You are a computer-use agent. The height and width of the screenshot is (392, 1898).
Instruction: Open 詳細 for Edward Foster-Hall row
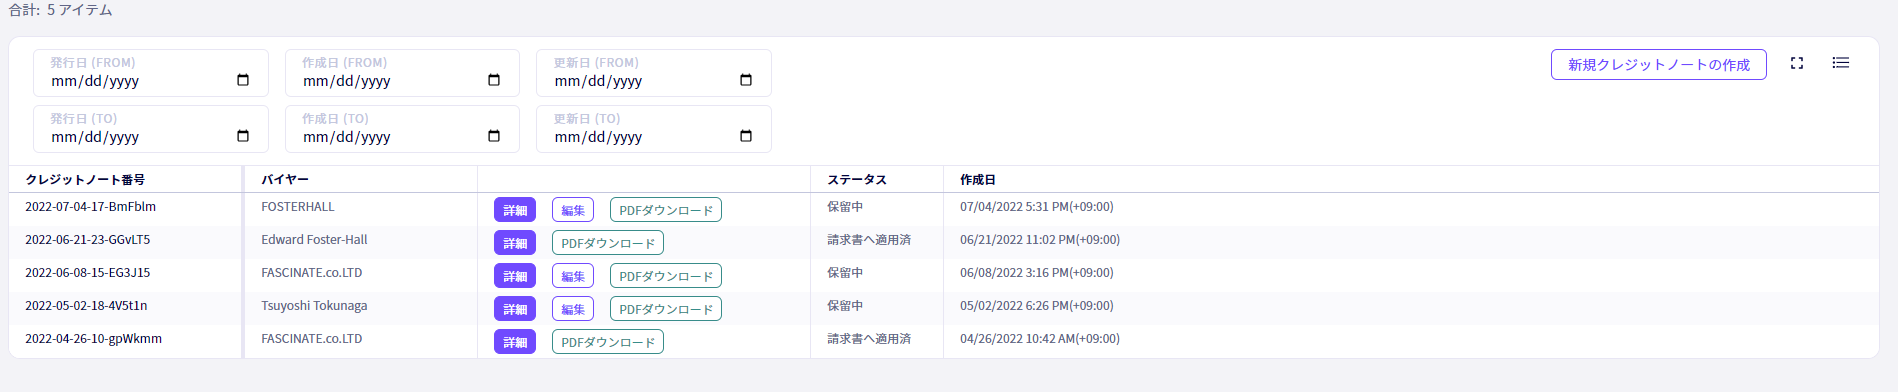(x=515, y=243)
